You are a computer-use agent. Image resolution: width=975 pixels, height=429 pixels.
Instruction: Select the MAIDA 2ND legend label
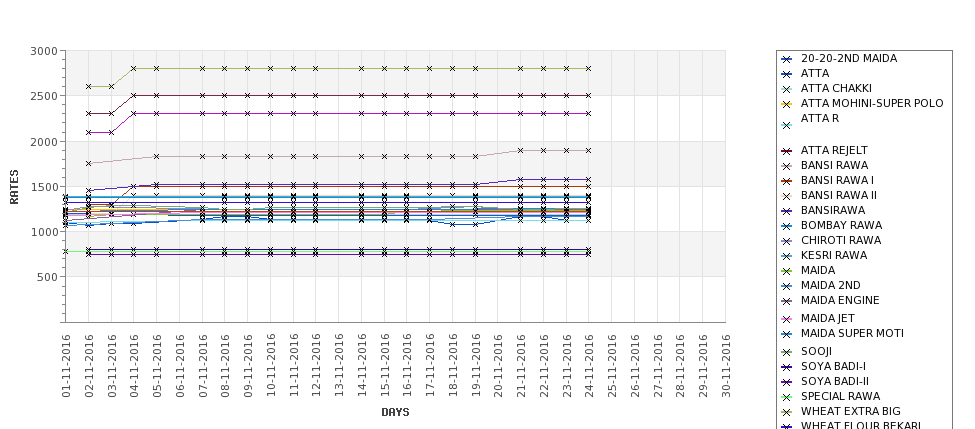[831, 285]
